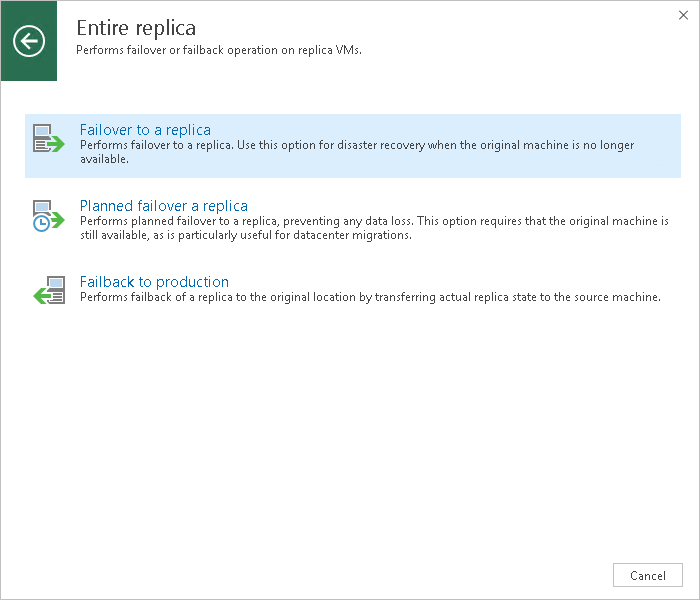700x600 pixels.
Task: Choose Planned failover a replica heading
Action: click(164, 206)
